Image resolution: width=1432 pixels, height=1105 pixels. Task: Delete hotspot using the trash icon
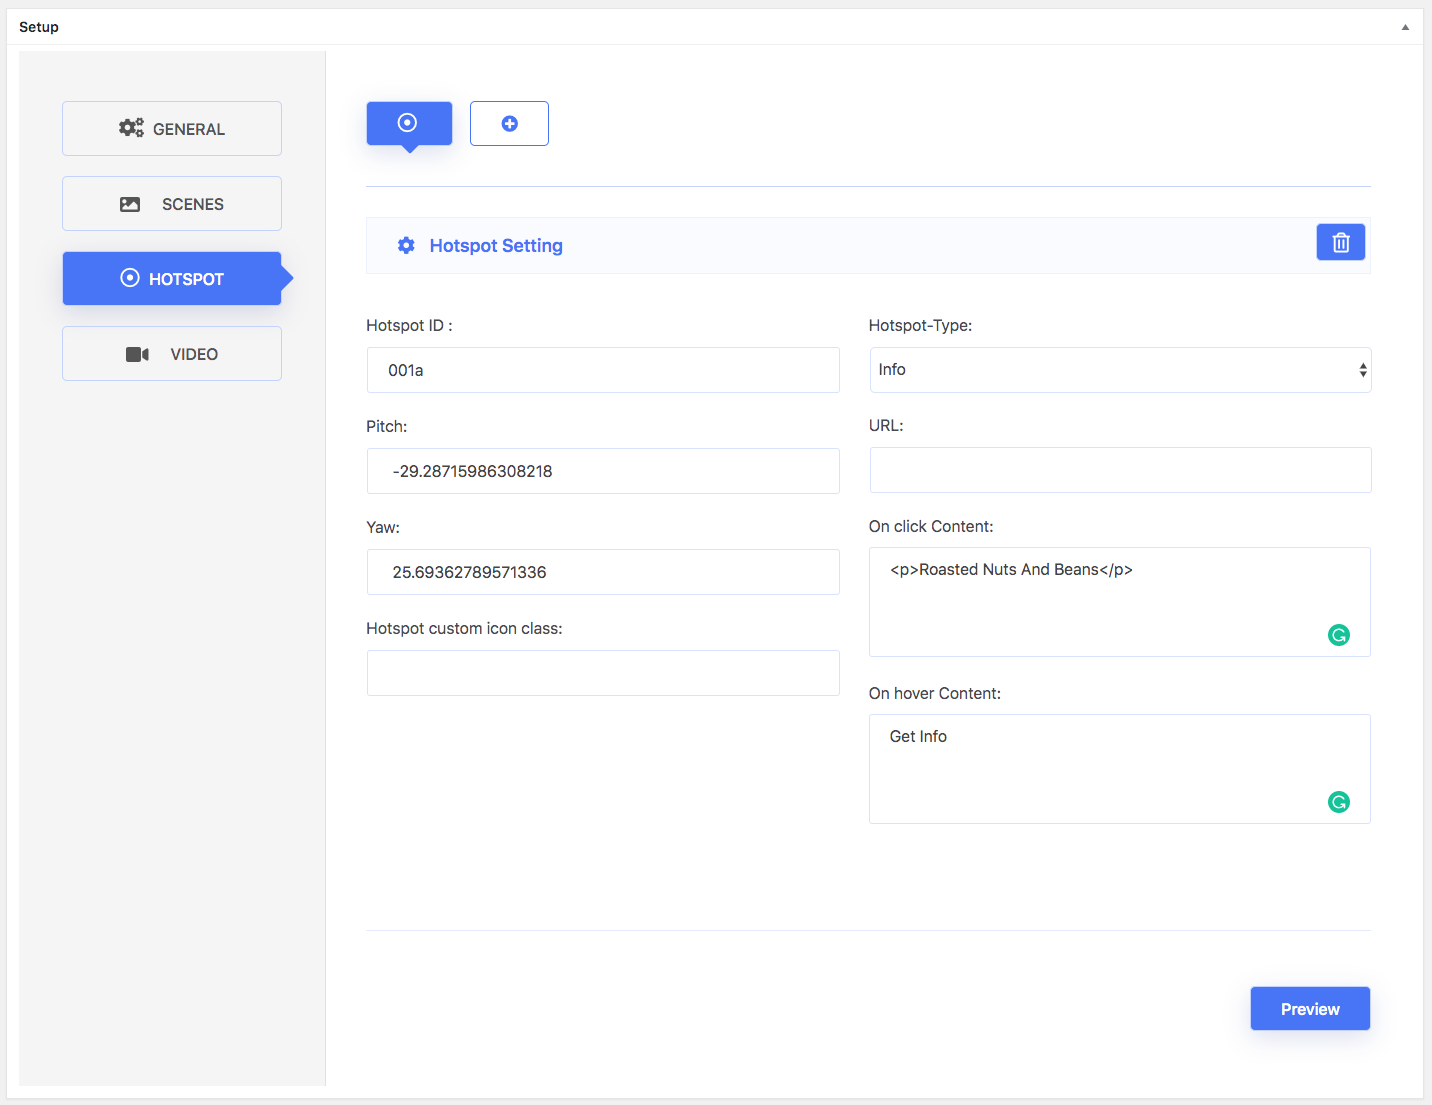pyautogui.click(x=1340, y=243)
